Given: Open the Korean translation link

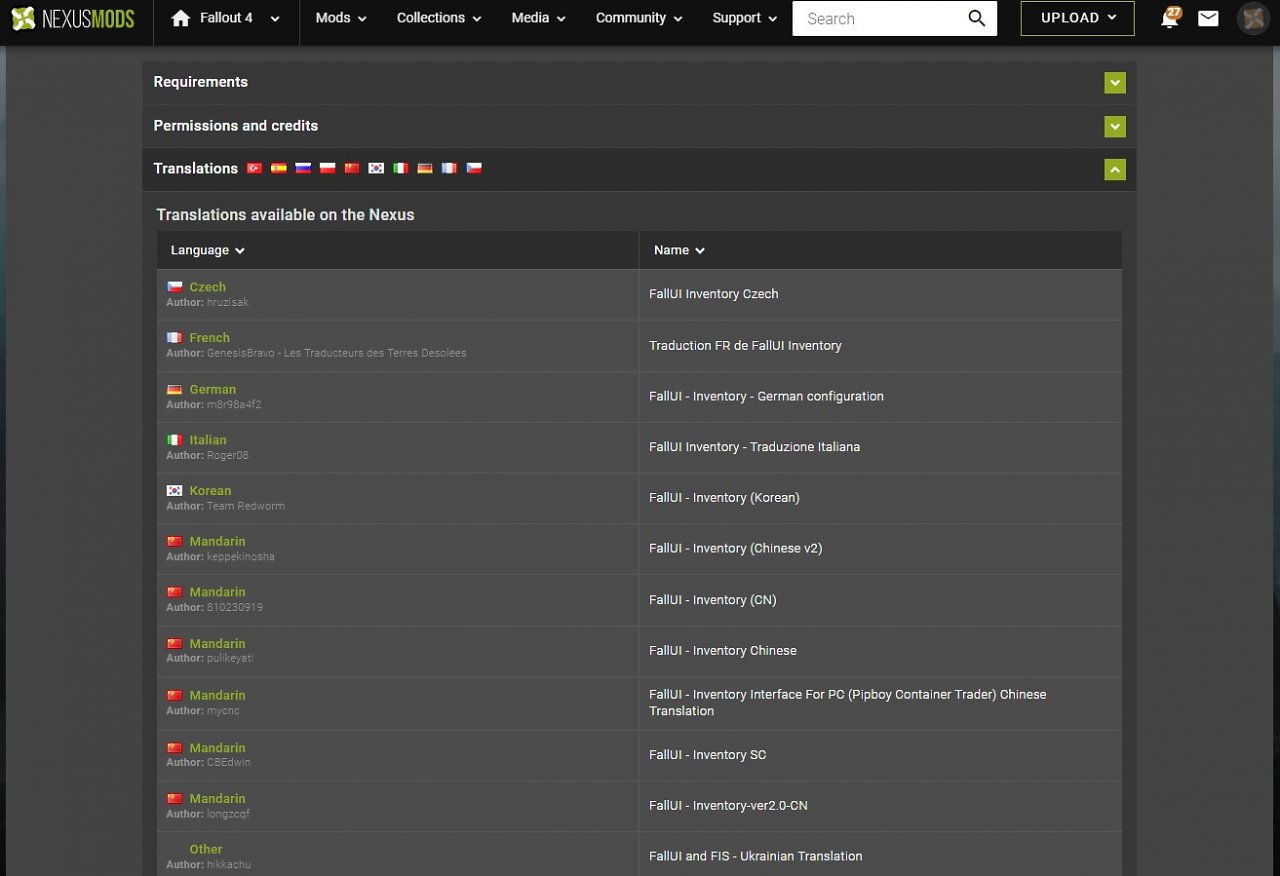Looking at the screenshot, I should click(x=210, y=491).
